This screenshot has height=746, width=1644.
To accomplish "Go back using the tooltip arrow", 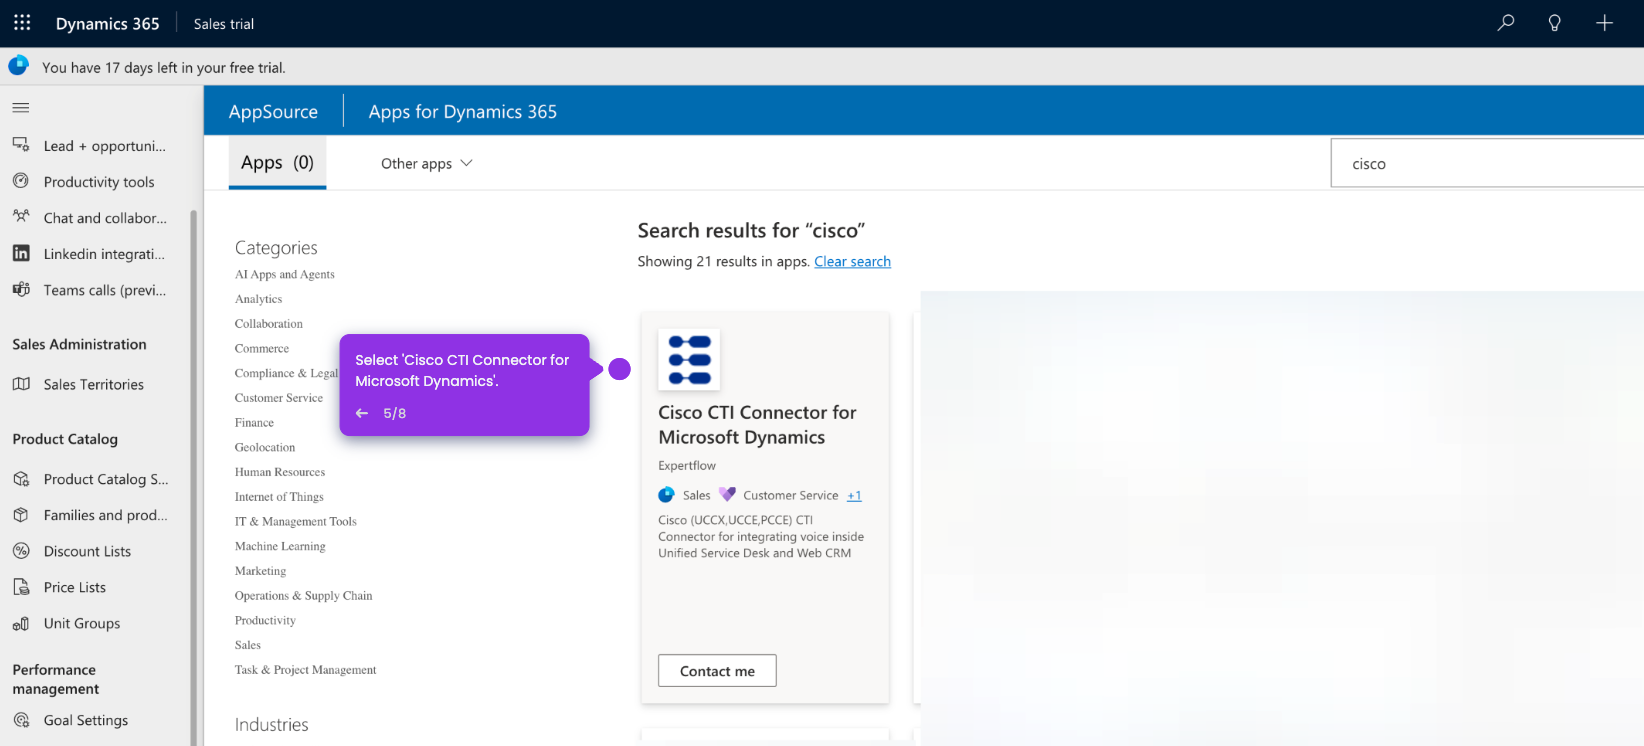I will (x=362, y=413).
